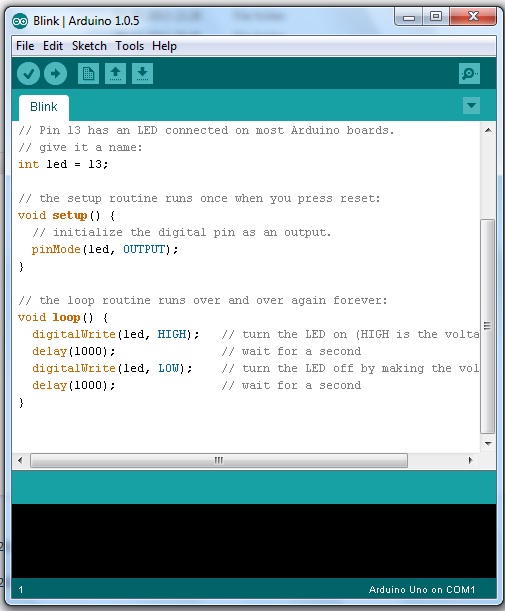Open the Sketch menu

[x=89, y=46]
